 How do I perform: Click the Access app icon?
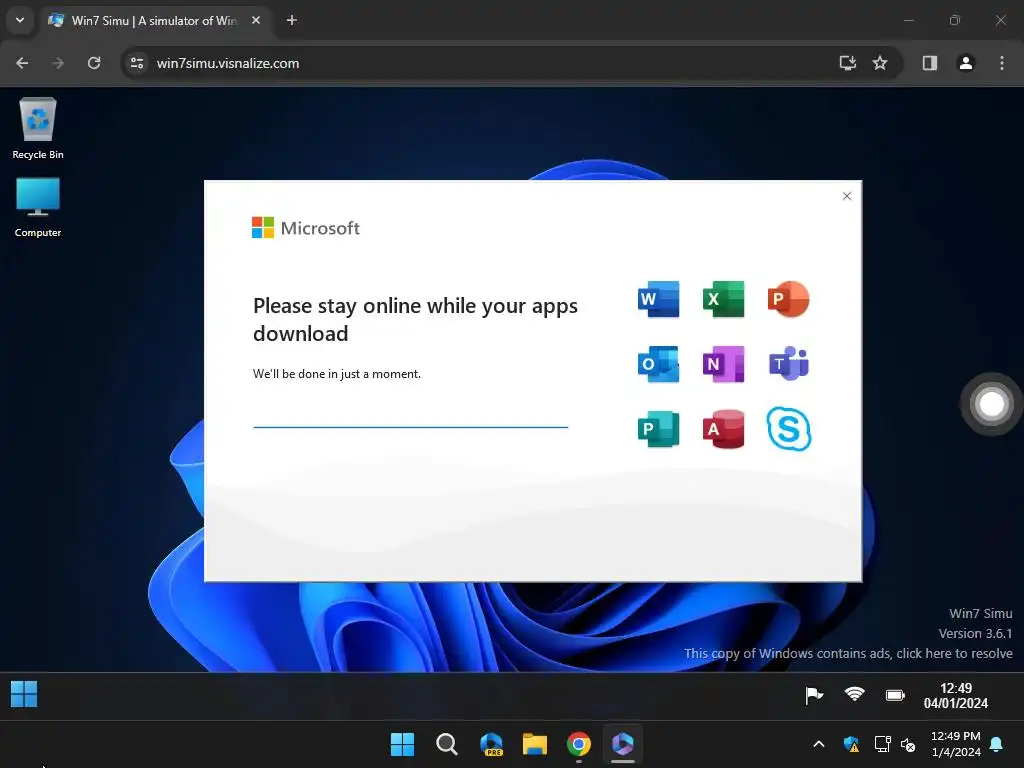[x=724, y=429]
